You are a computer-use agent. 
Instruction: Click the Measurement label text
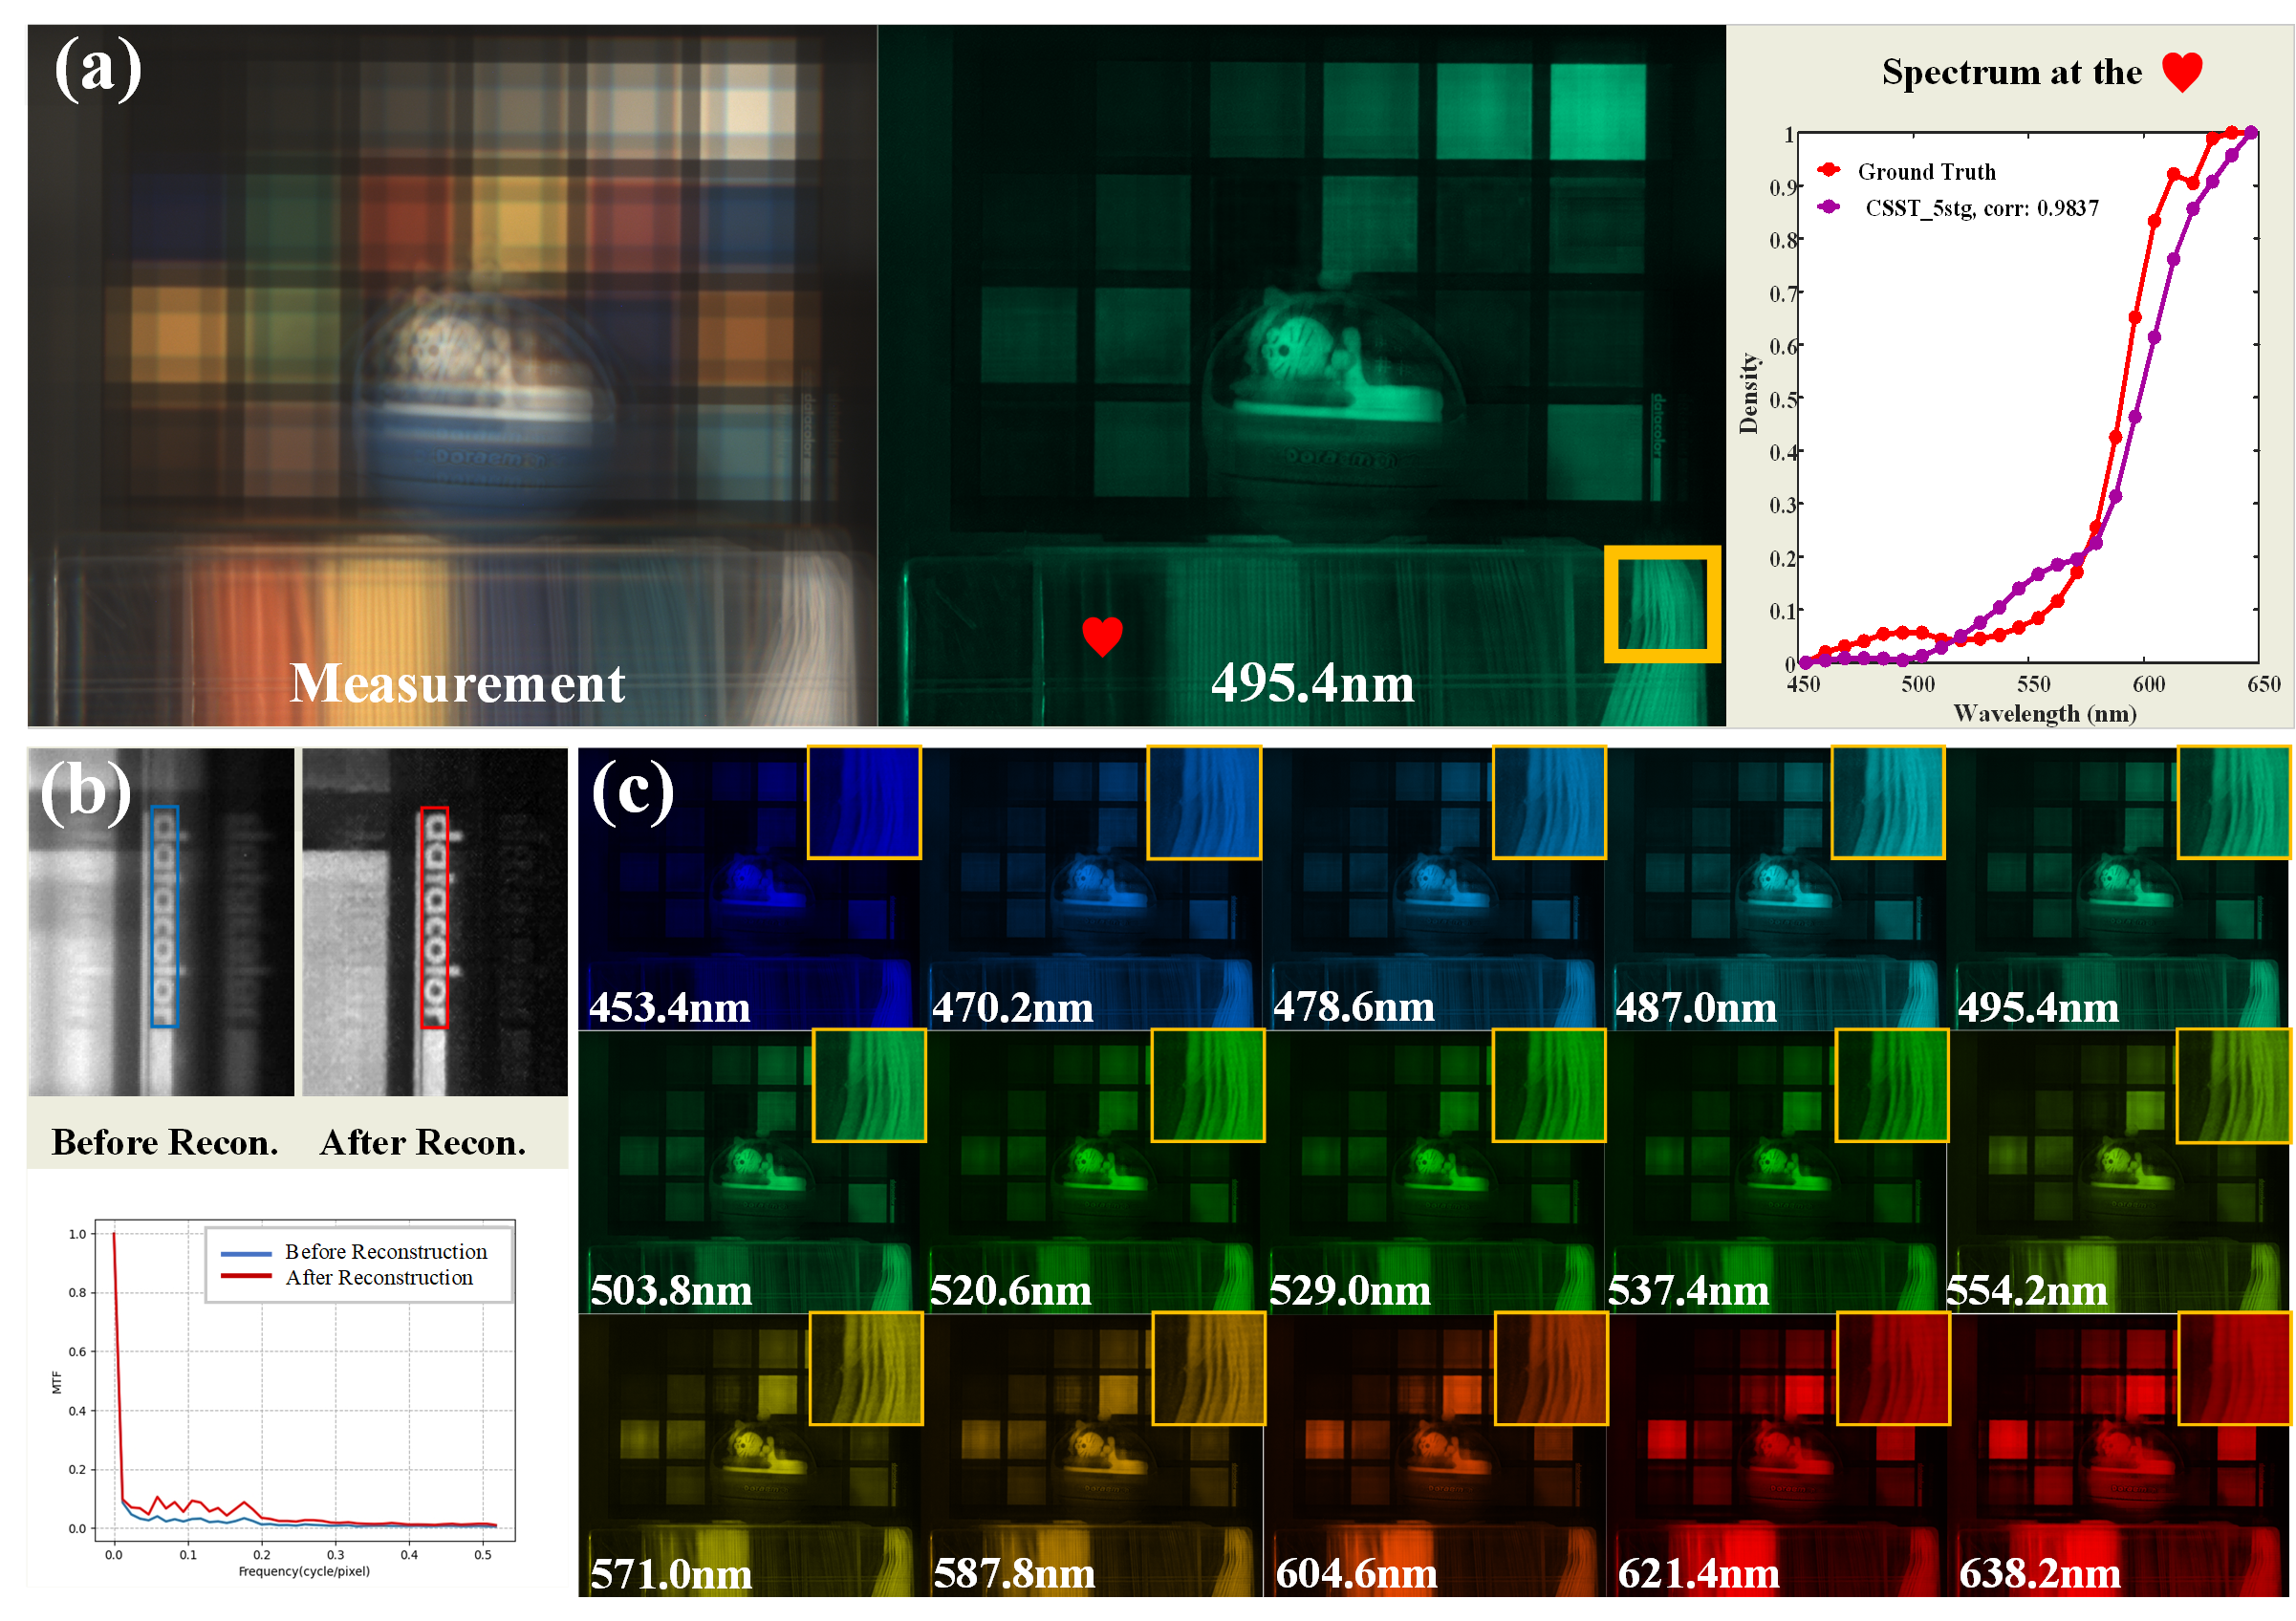pyautogui.click(x=457, y=684)
